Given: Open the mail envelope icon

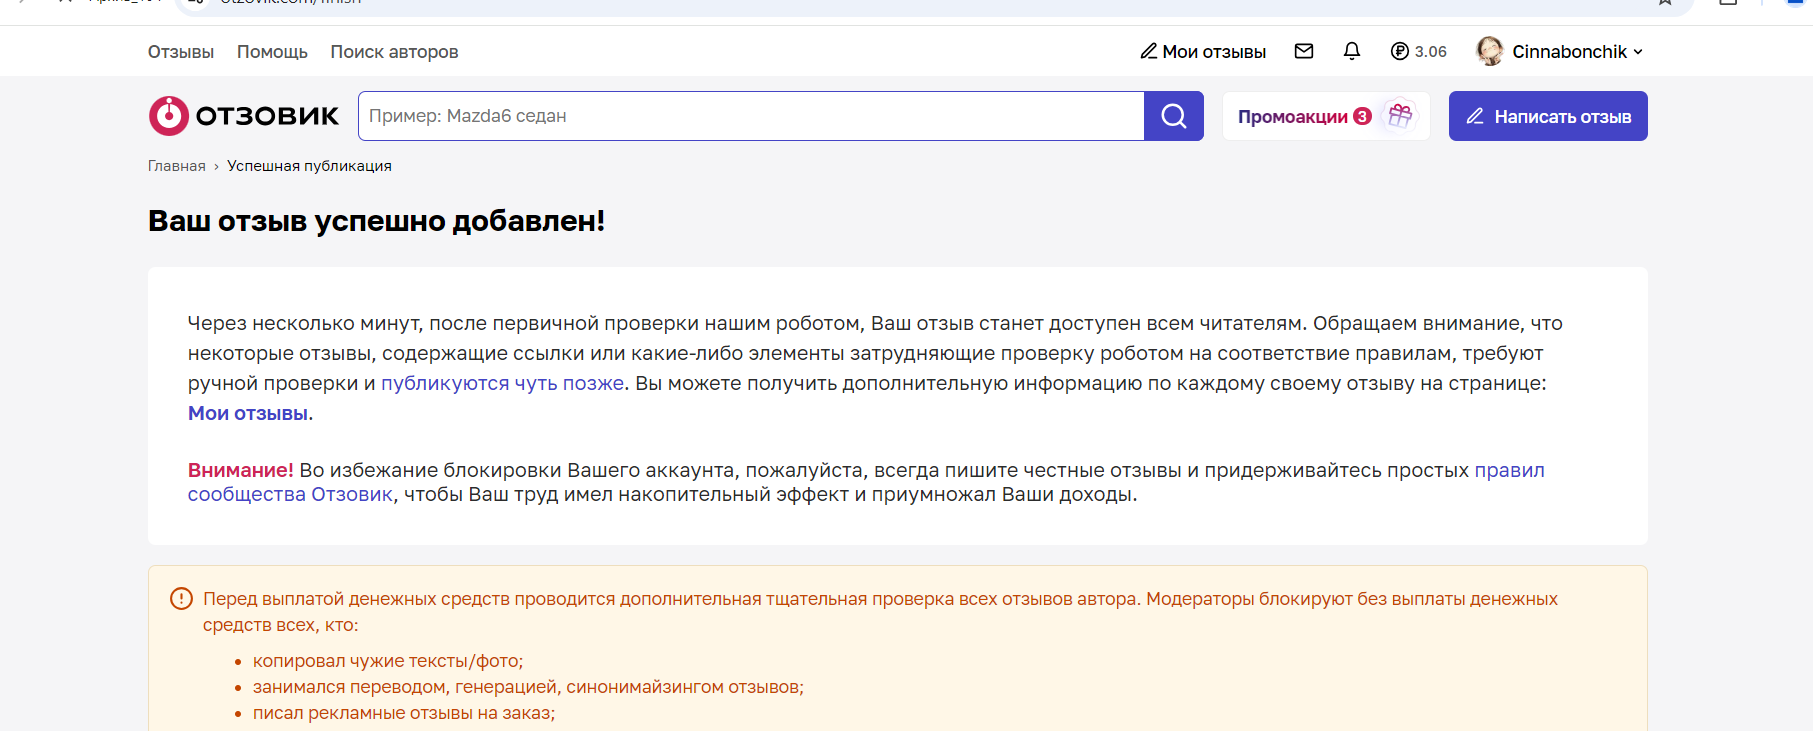Looking at the screenshot, I should [1303, 51].
